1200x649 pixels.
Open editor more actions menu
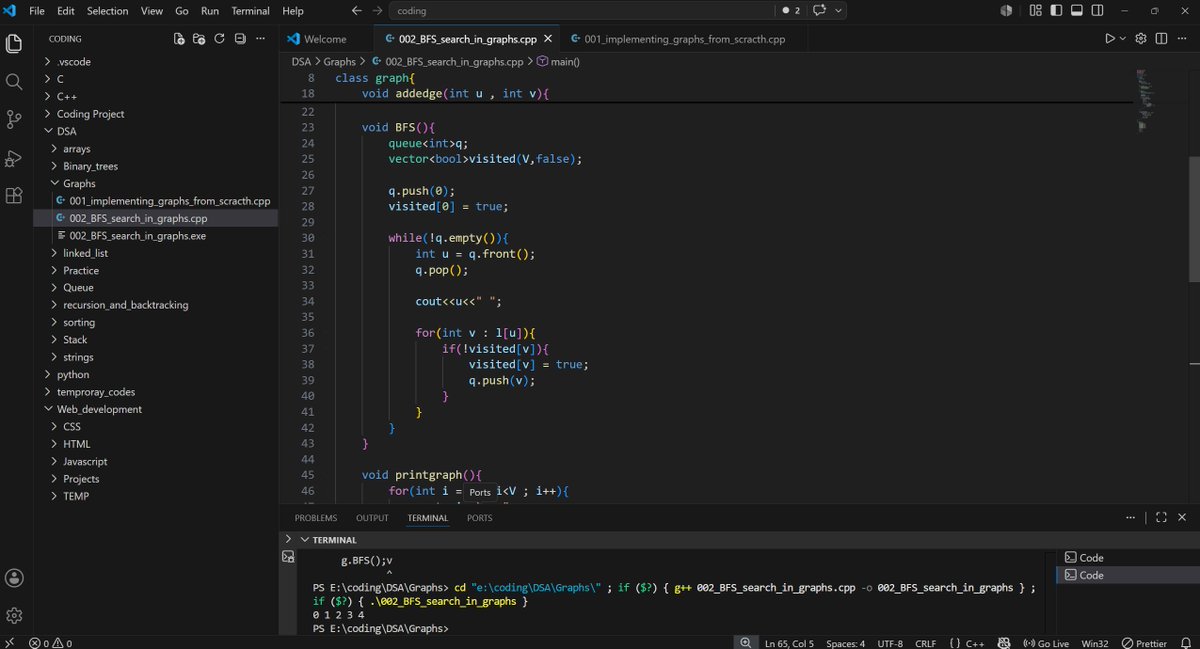(x=1183, y=39)
